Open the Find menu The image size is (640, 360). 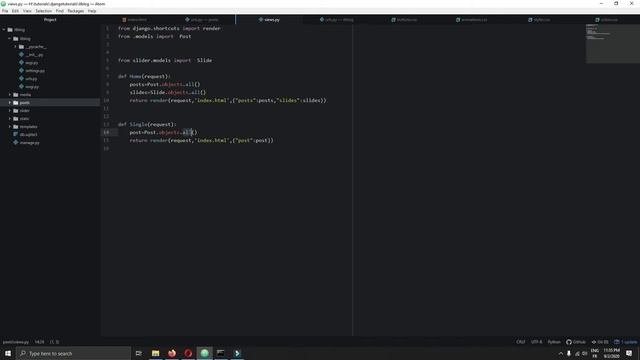pyautogui.click(x=60, y=11)
